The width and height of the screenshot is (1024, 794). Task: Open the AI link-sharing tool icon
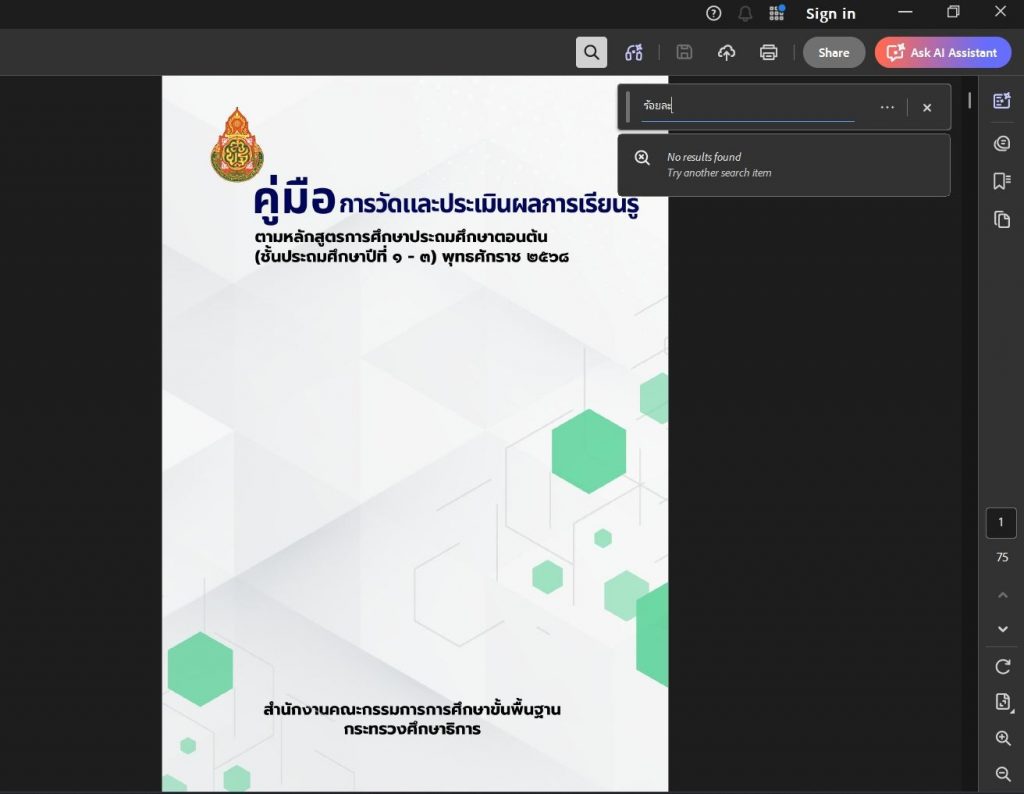click(x=633, y=53)
